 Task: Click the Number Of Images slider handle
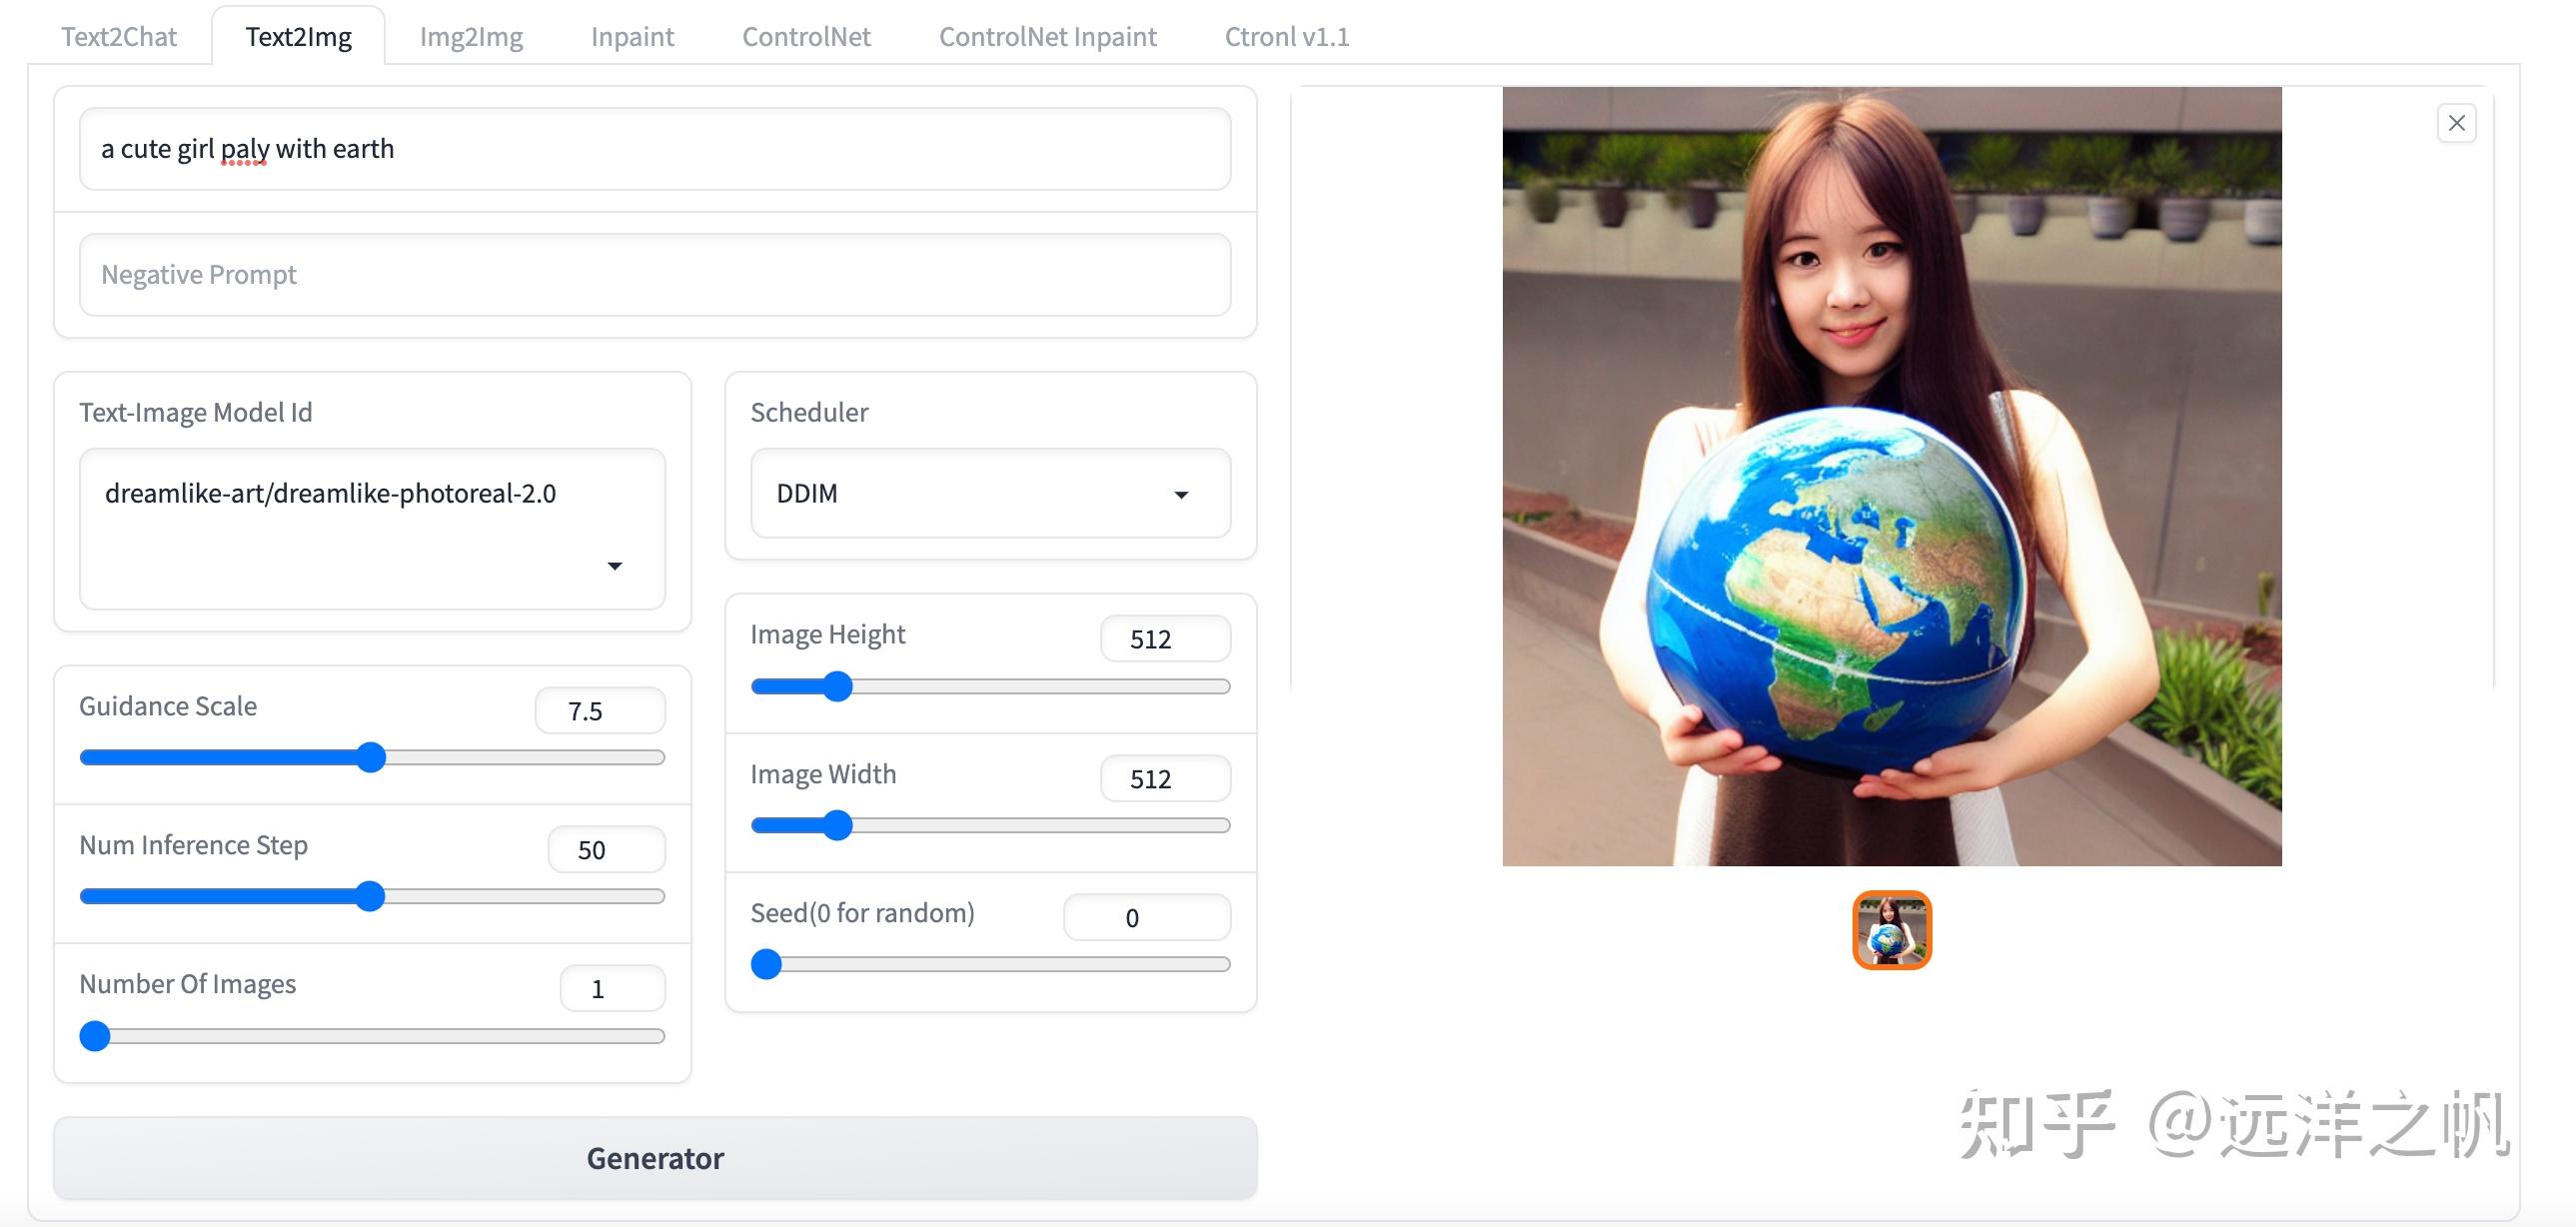tap(95, 1036)
